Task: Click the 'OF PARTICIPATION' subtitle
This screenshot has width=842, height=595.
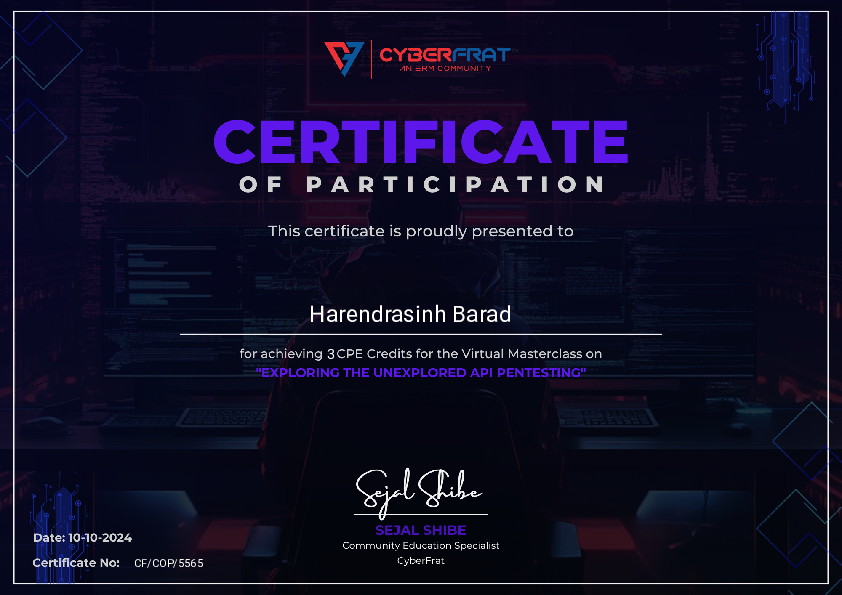Action: pos(422,185)
